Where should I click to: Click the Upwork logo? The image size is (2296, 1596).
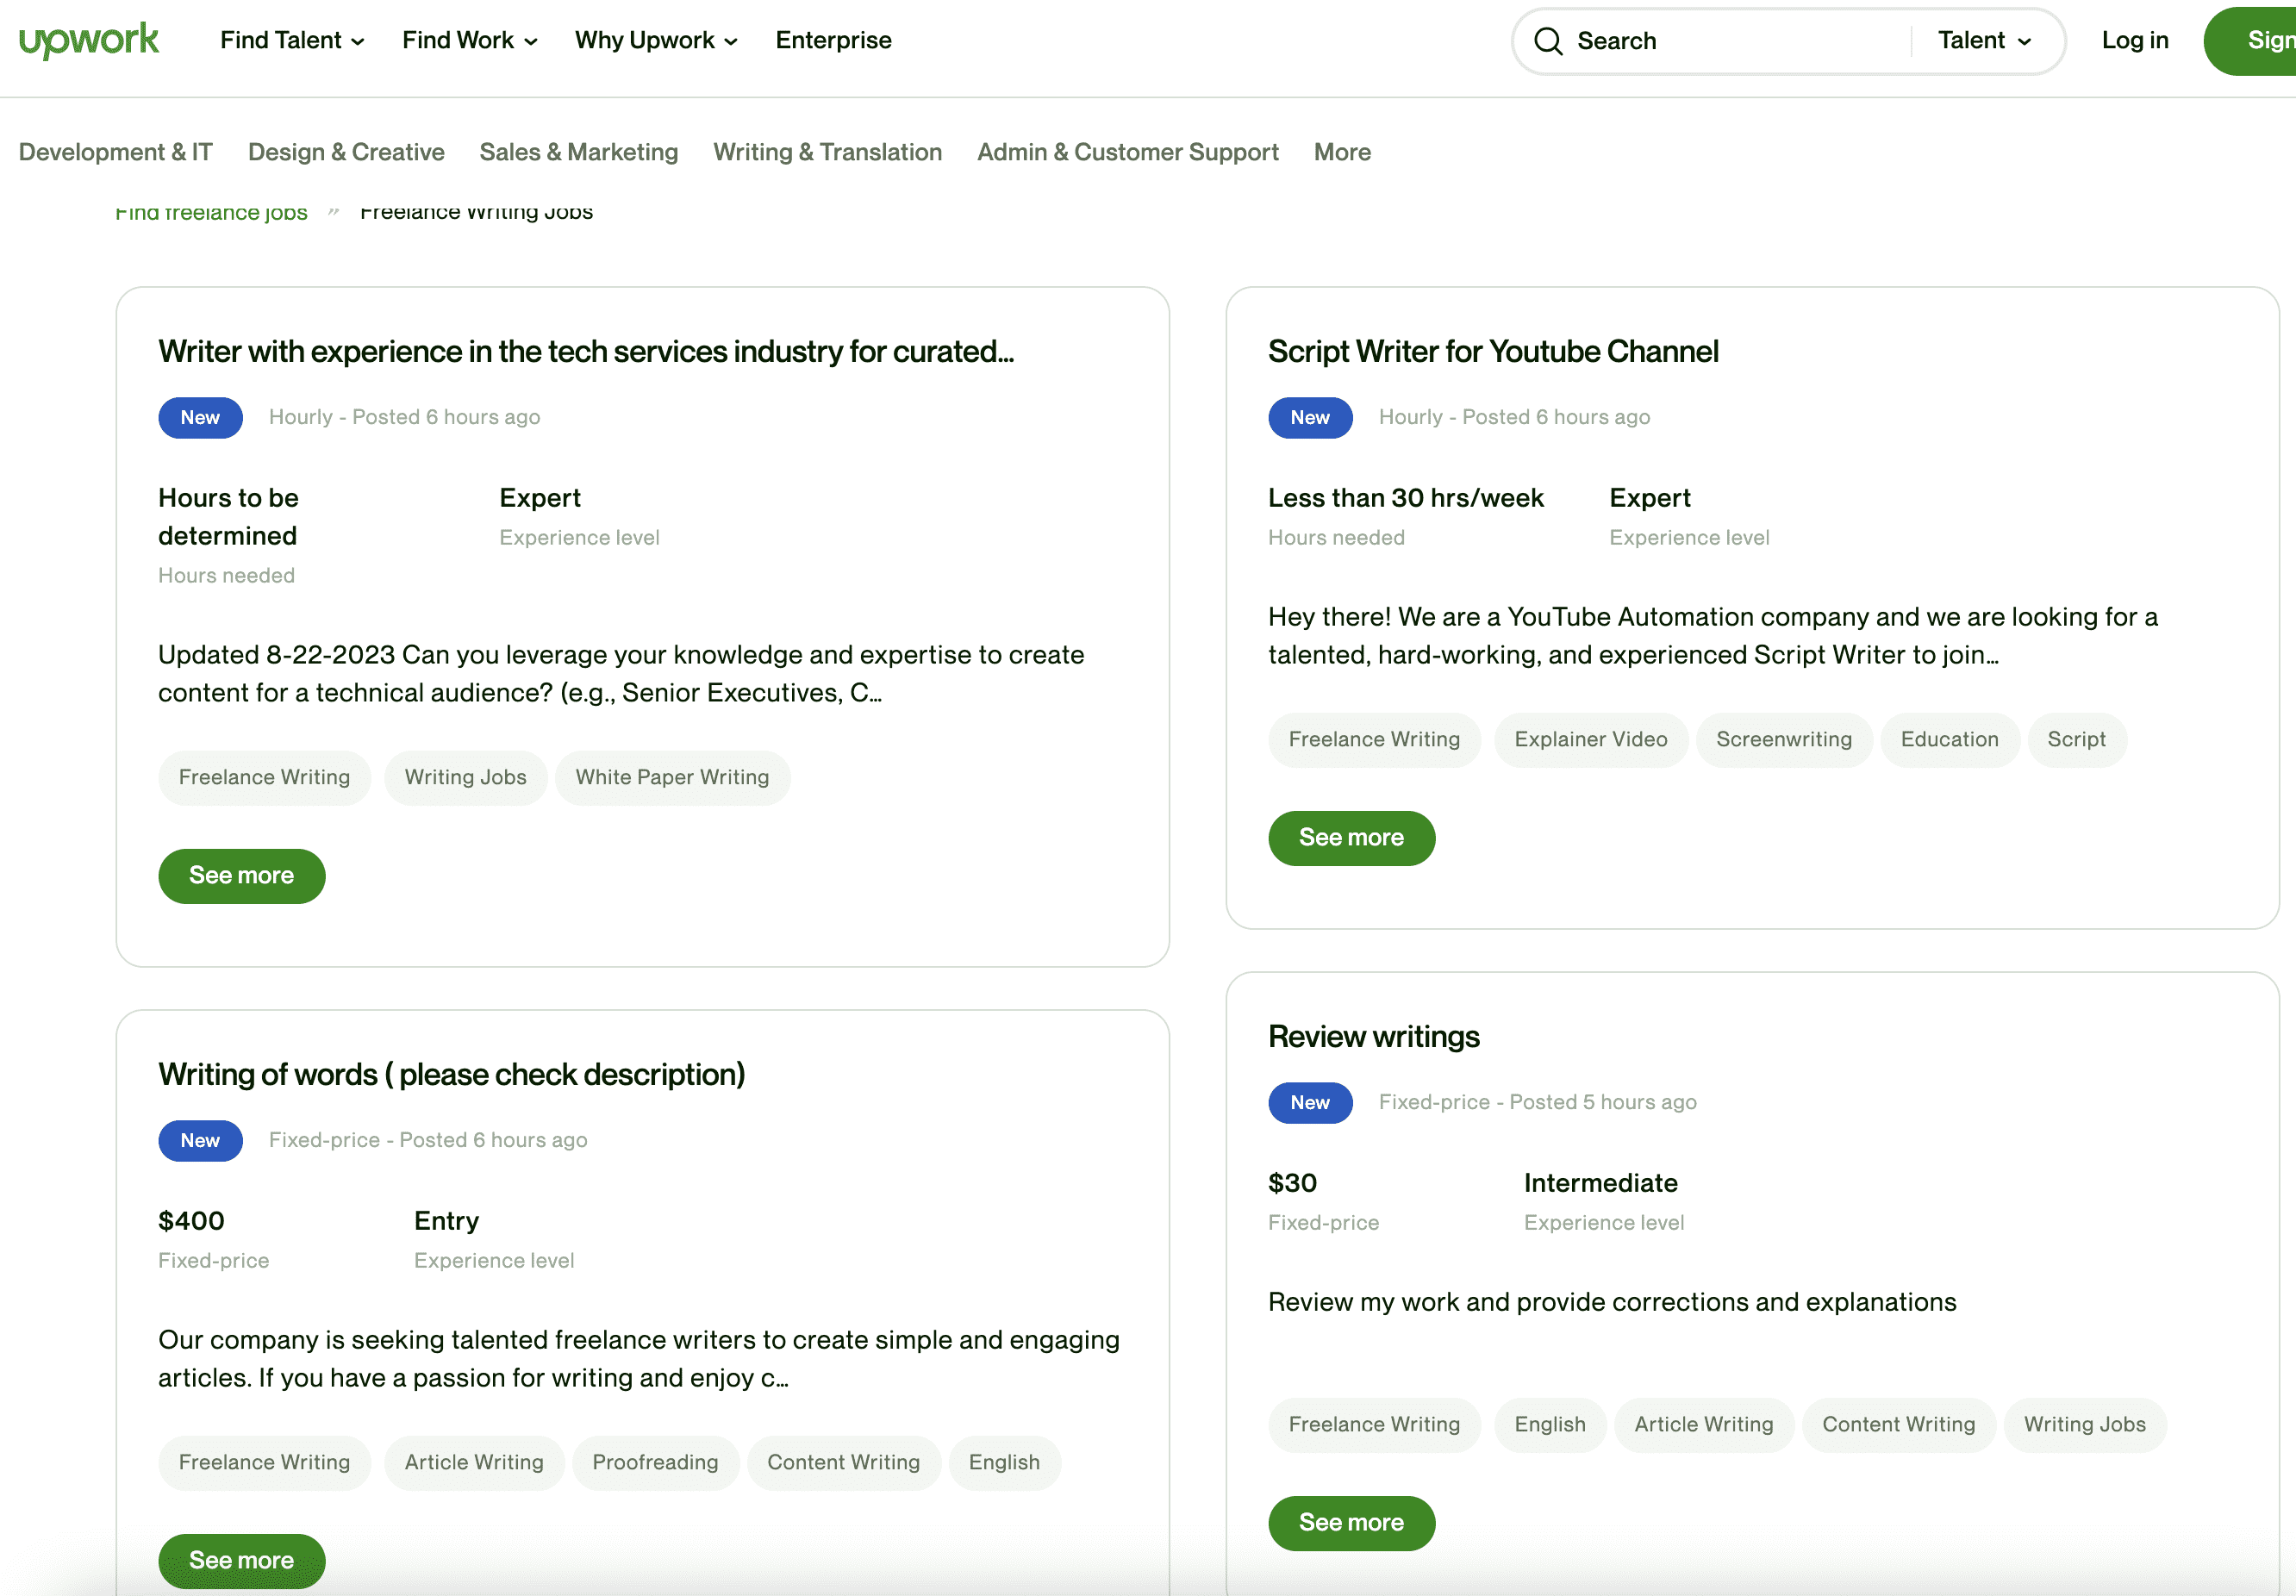point(88,40)
